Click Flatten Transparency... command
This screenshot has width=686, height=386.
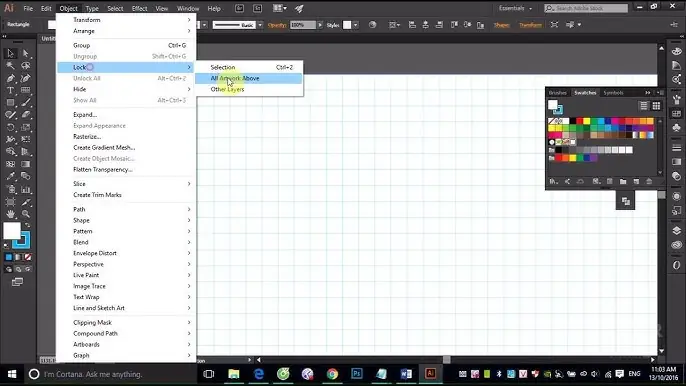pyautogui.click(x=126, y=169)
